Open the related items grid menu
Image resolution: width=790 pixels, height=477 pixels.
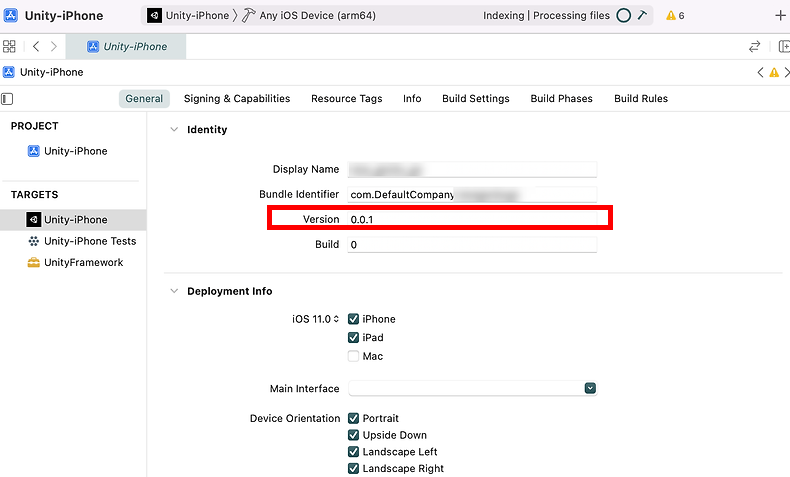pyautogui.click(x=9, y=46)
